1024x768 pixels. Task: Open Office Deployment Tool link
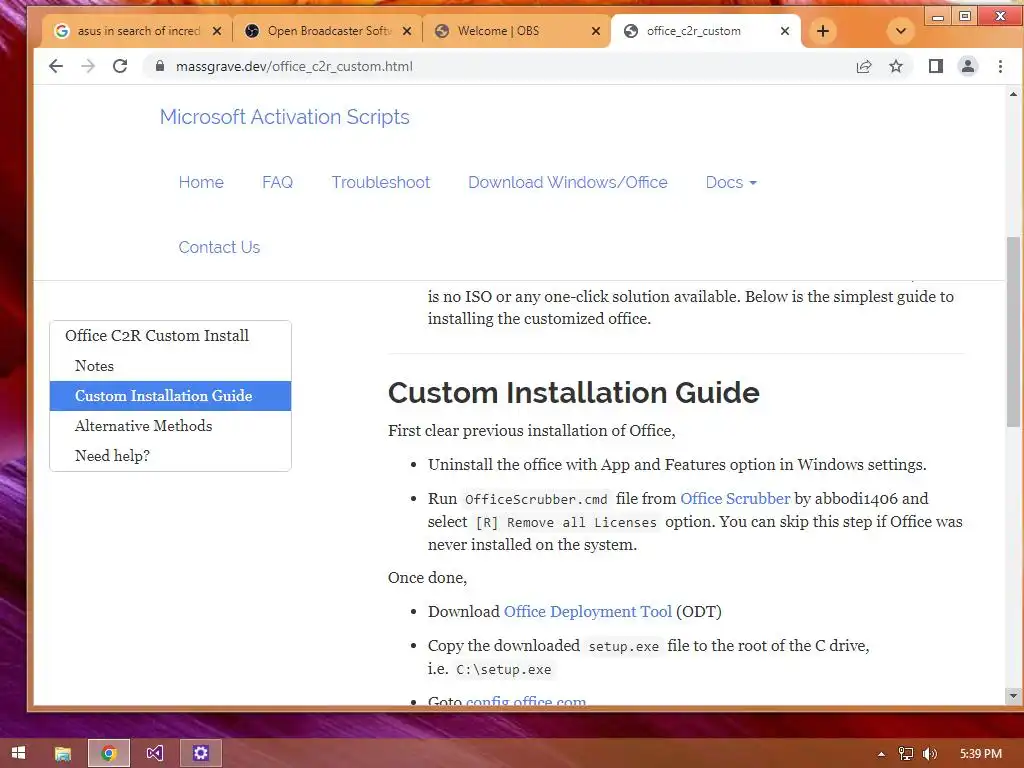tap(588, 611)
